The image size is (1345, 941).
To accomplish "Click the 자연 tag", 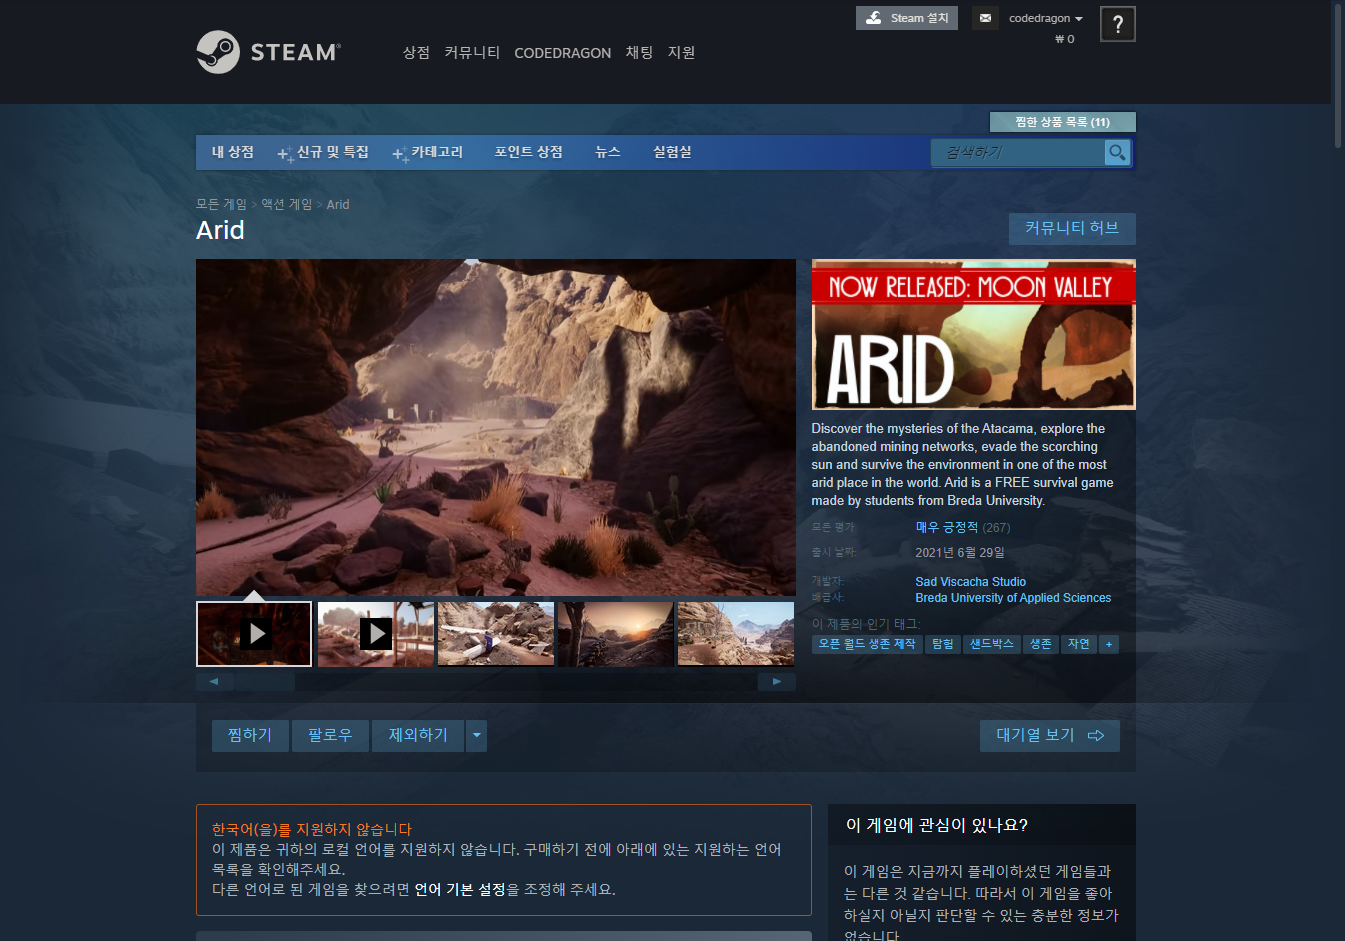I will (1078, 644).
